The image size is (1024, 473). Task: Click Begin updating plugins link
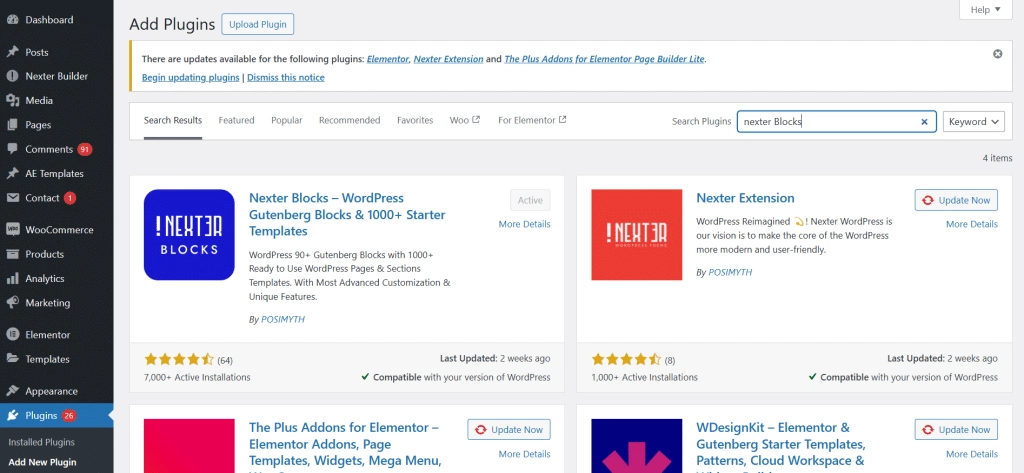click(x=190, y=77)
